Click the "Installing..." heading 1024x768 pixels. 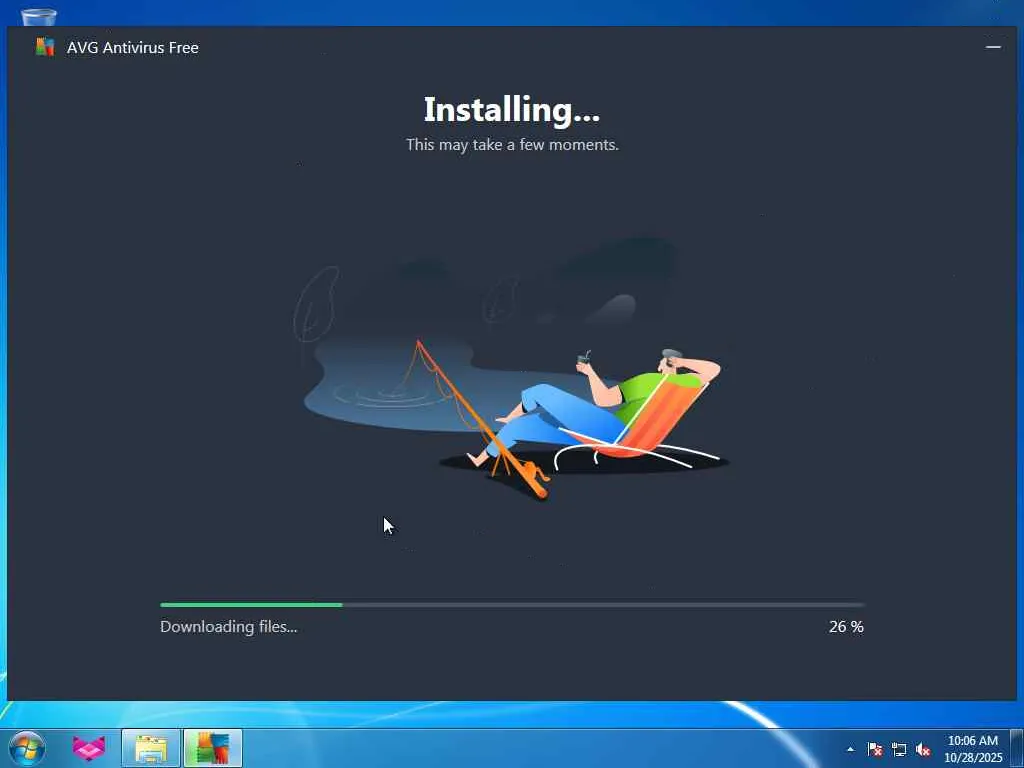click(511, 110)
